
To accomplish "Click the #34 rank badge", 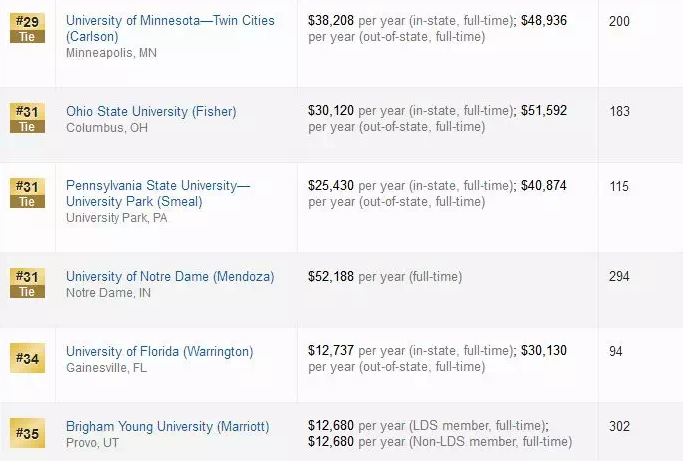I will [27, 358].
